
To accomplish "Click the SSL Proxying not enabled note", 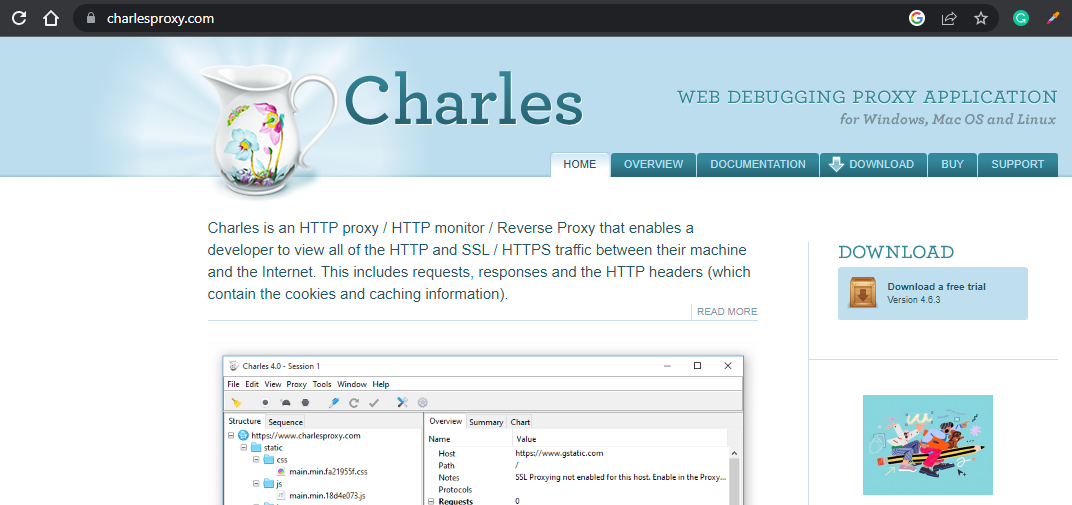I will tap(621, 478).
